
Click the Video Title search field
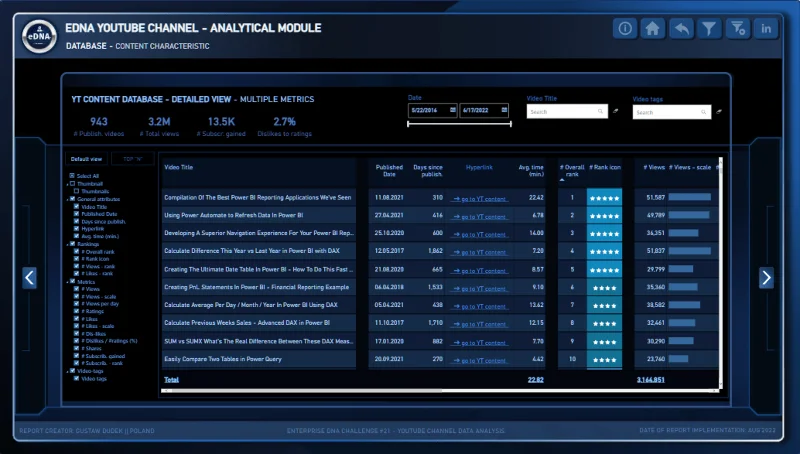point(567,111)
